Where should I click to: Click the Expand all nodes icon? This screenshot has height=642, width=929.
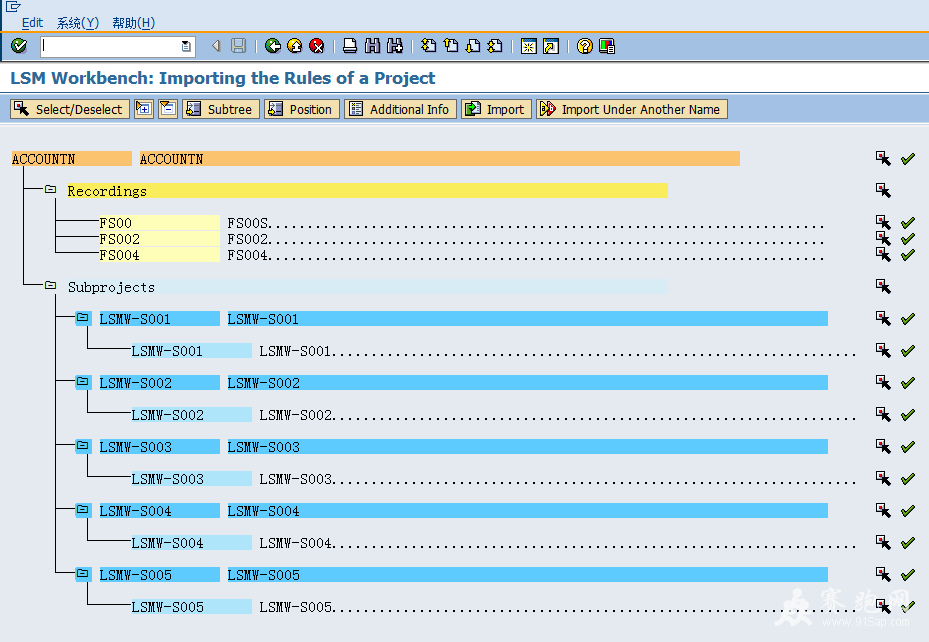click(x=143, y=109)
